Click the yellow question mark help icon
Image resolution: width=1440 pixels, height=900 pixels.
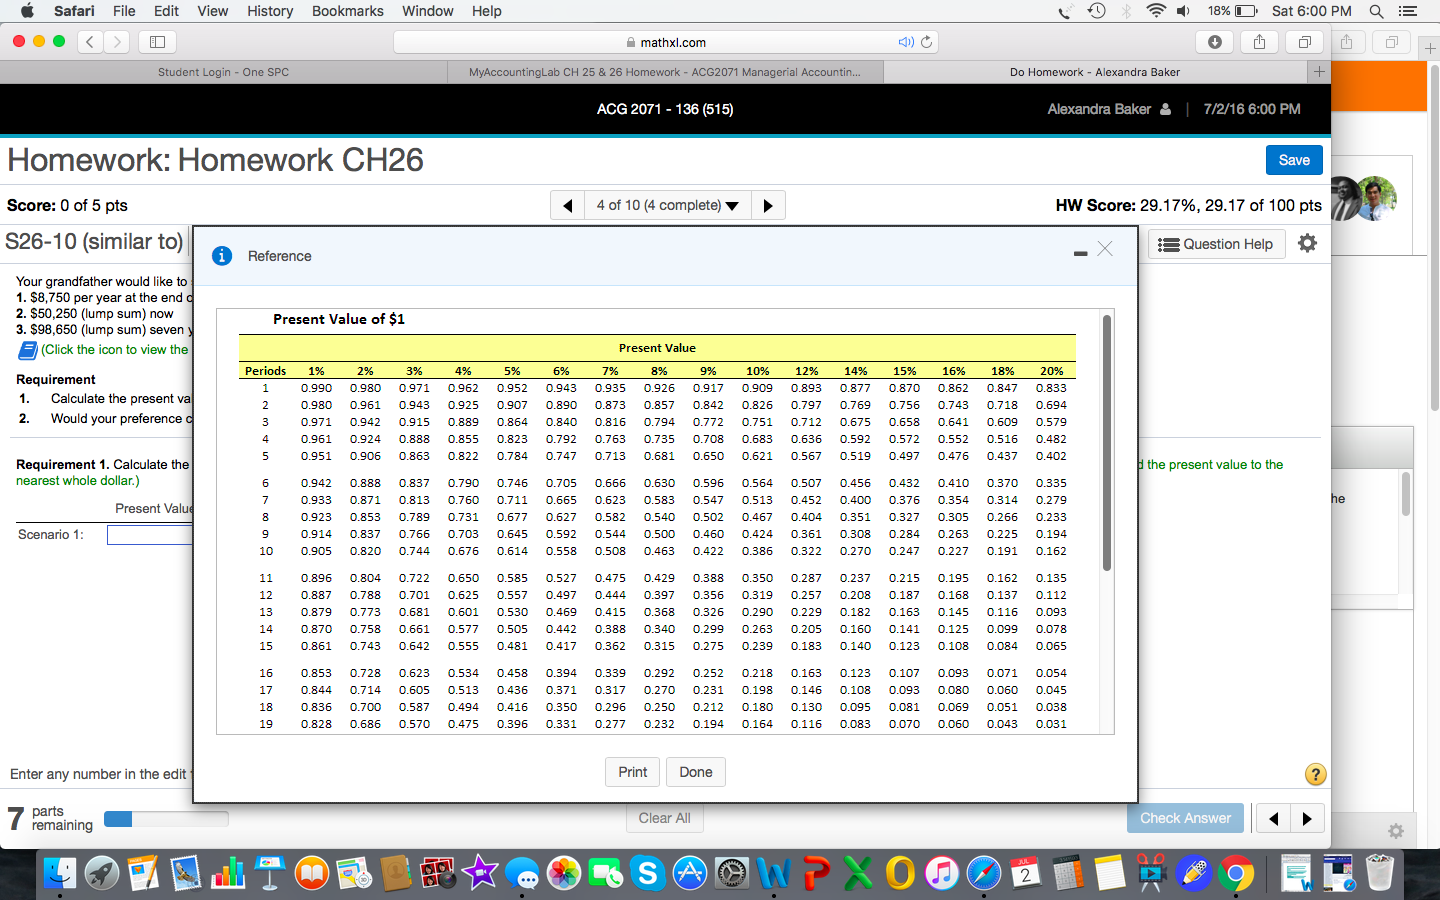pos(1315,774)
